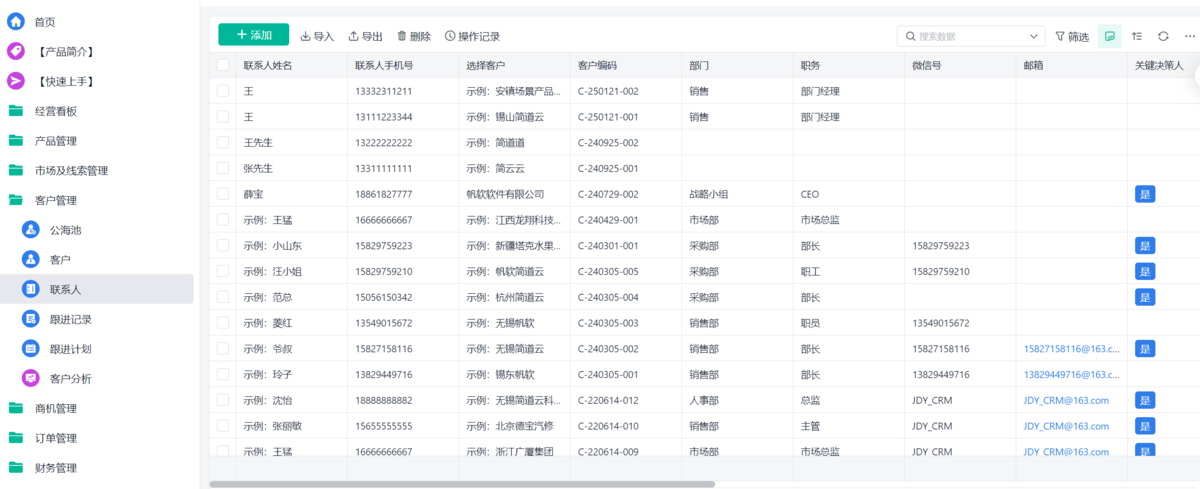The width and height of the screenshot is (1200, 489).
Task: Tick checkbox for 示例：小山东 row
Action: click(222, 246)
